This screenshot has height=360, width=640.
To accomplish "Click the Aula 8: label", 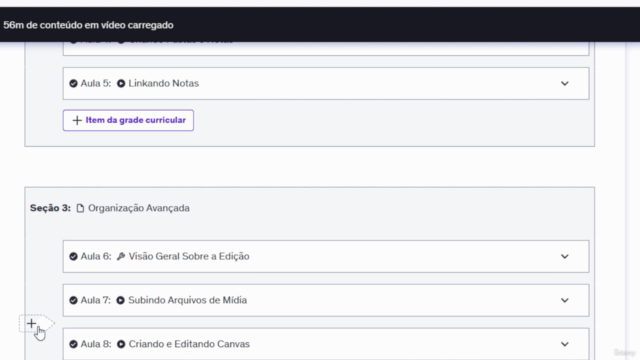I will [96, 344].
